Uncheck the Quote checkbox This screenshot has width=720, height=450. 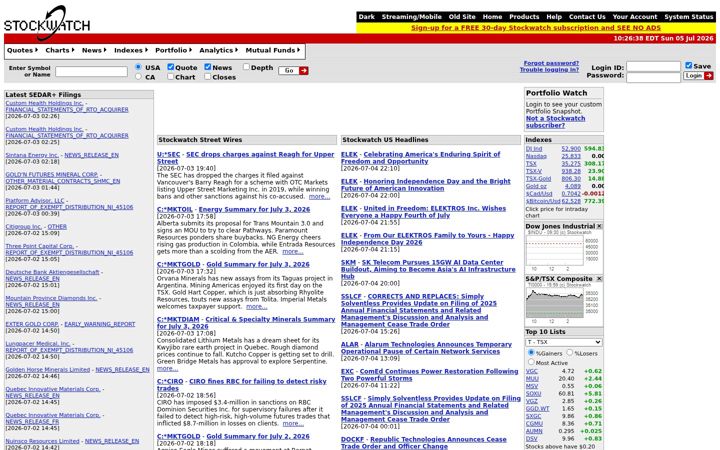click(170, 67)
